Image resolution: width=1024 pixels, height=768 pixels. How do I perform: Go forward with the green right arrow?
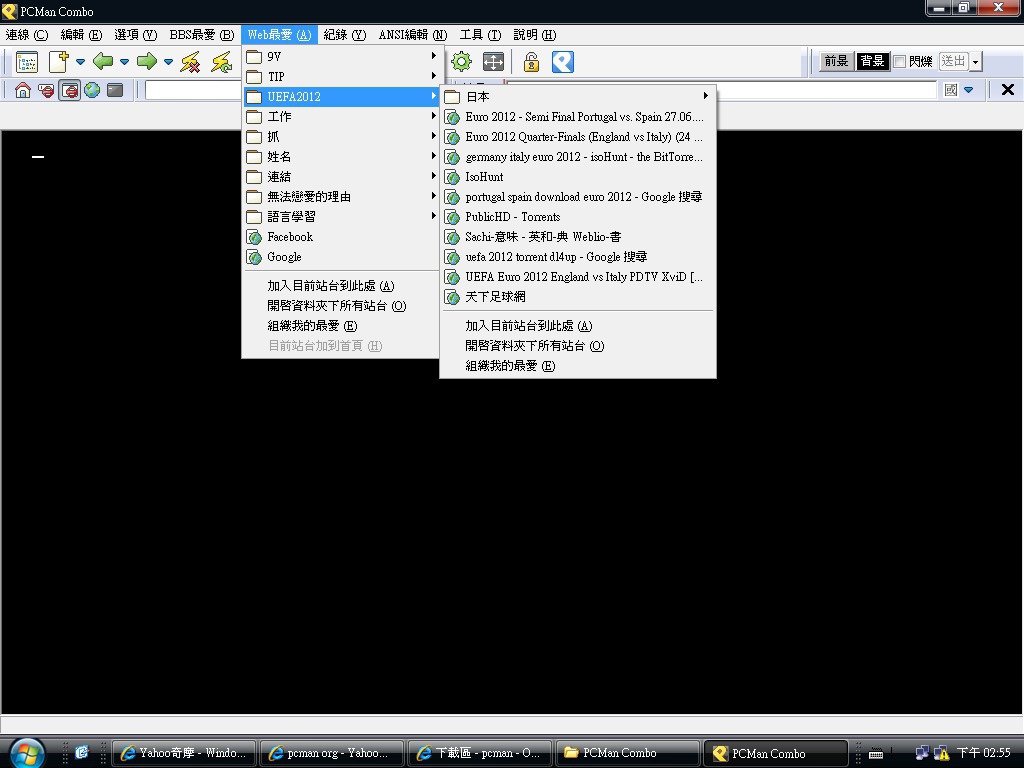click(147, 61)
